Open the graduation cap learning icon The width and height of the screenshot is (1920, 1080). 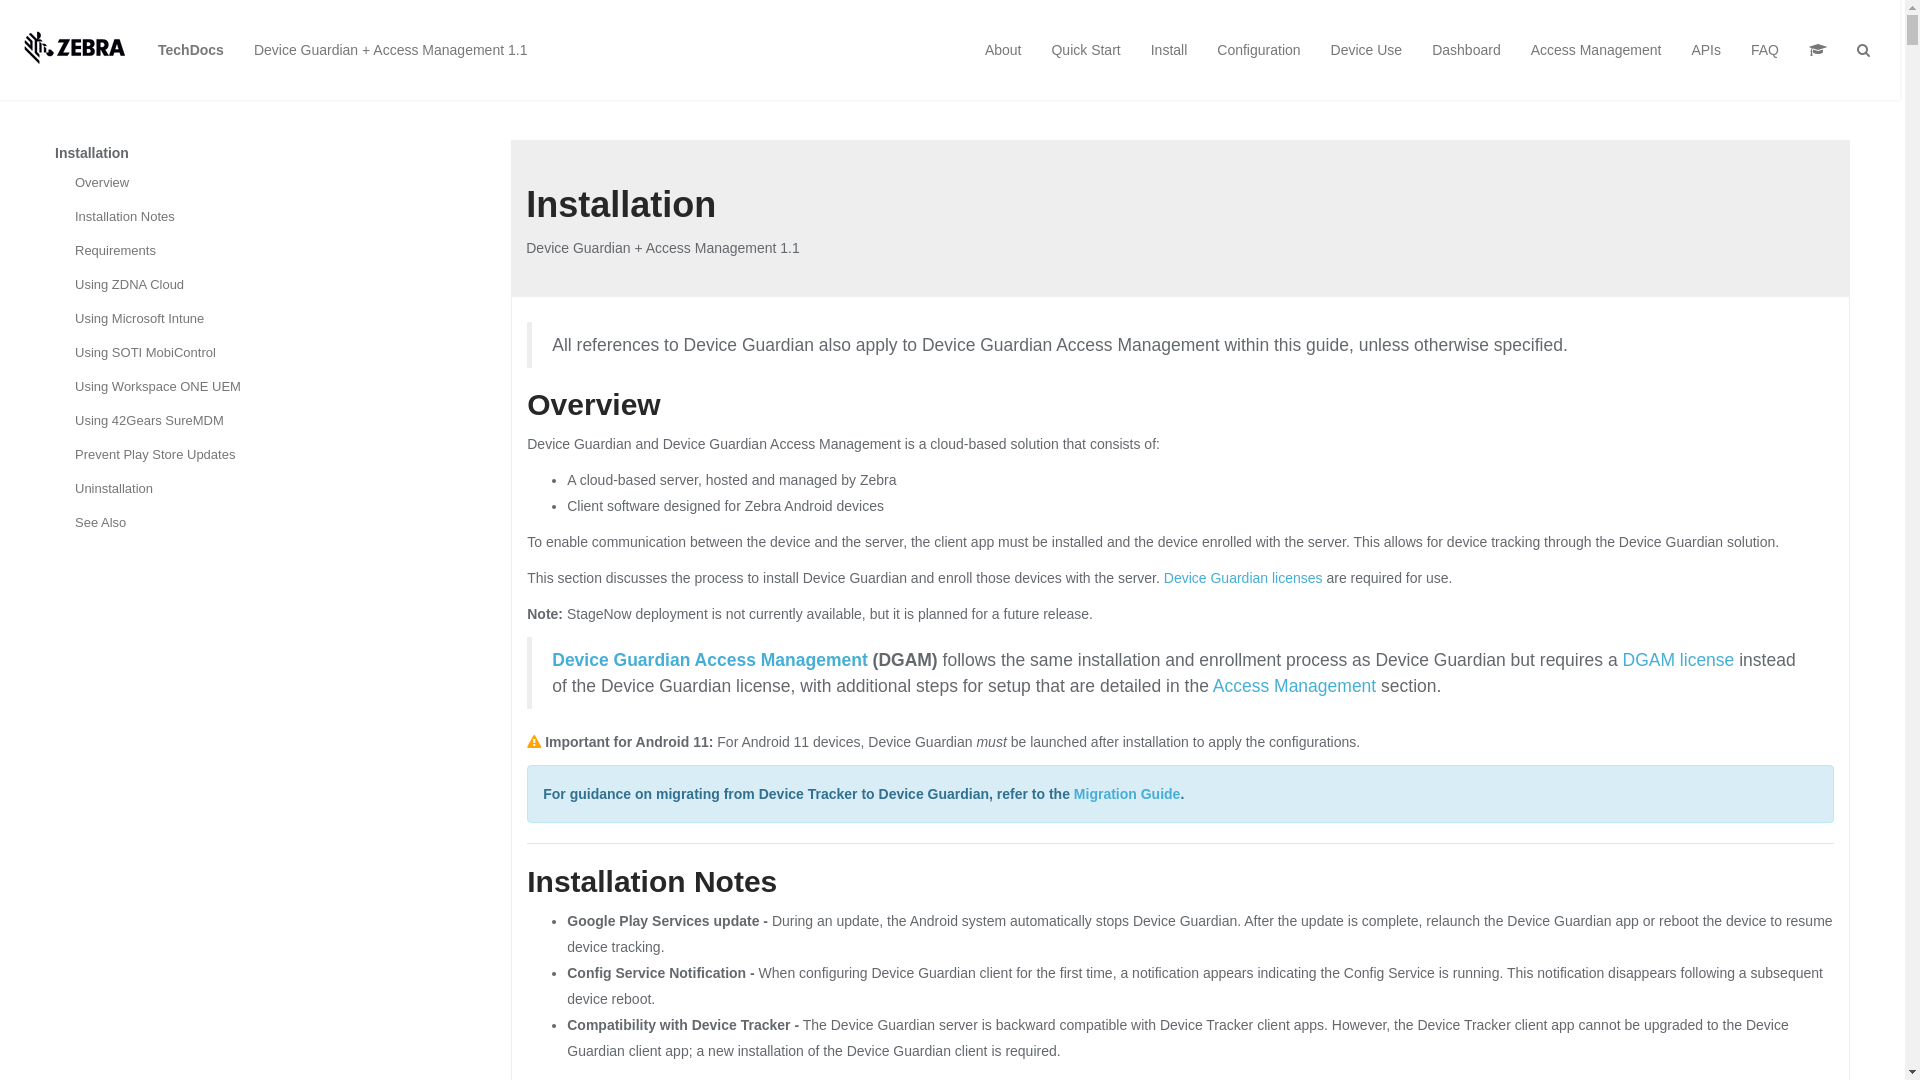[1817, 50]
